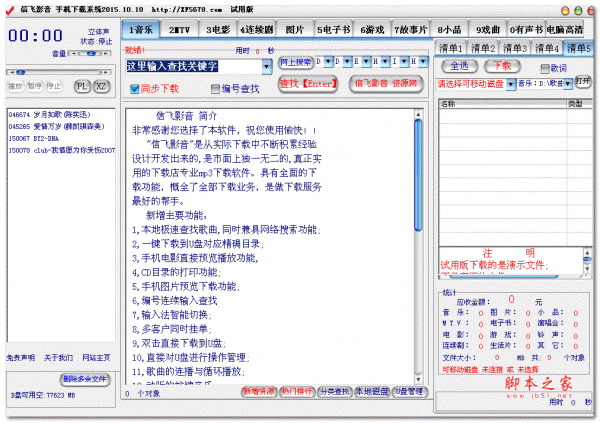Open the 清单4 list tab

pos(546,48)
